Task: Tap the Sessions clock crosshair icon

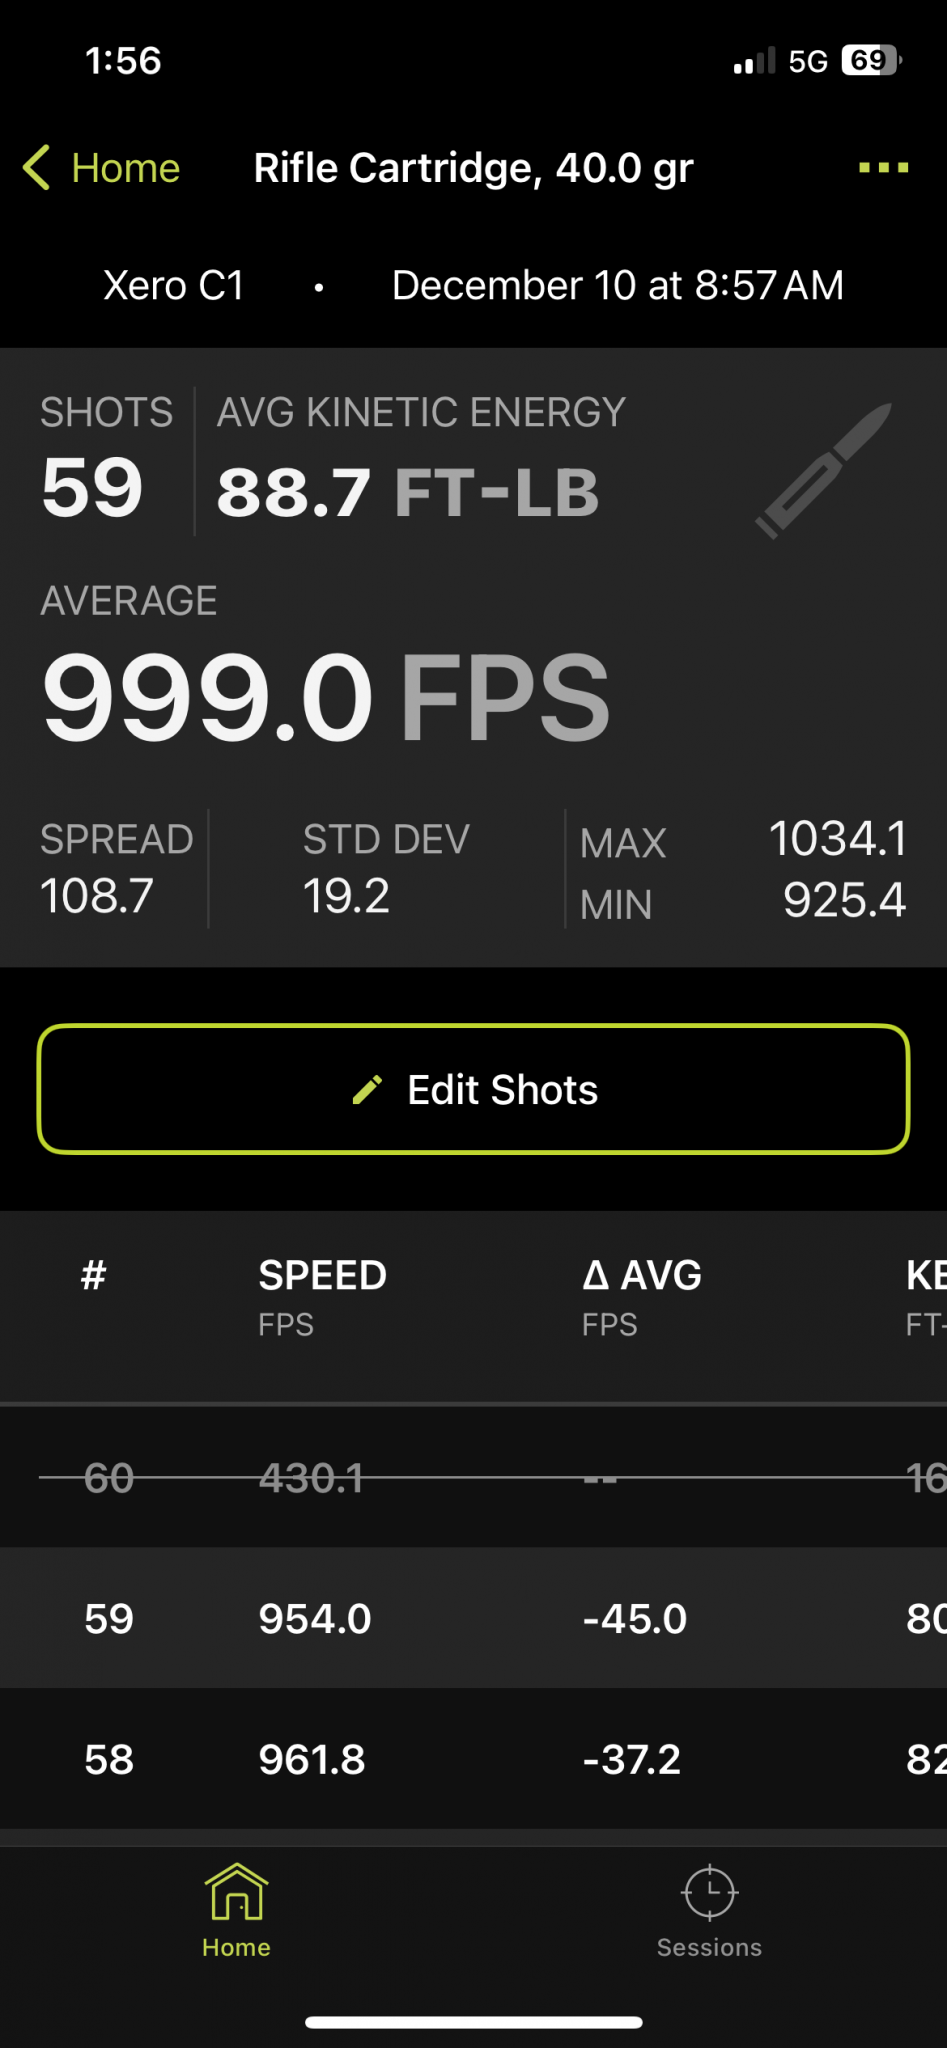Action: (x=709, y=1892)
